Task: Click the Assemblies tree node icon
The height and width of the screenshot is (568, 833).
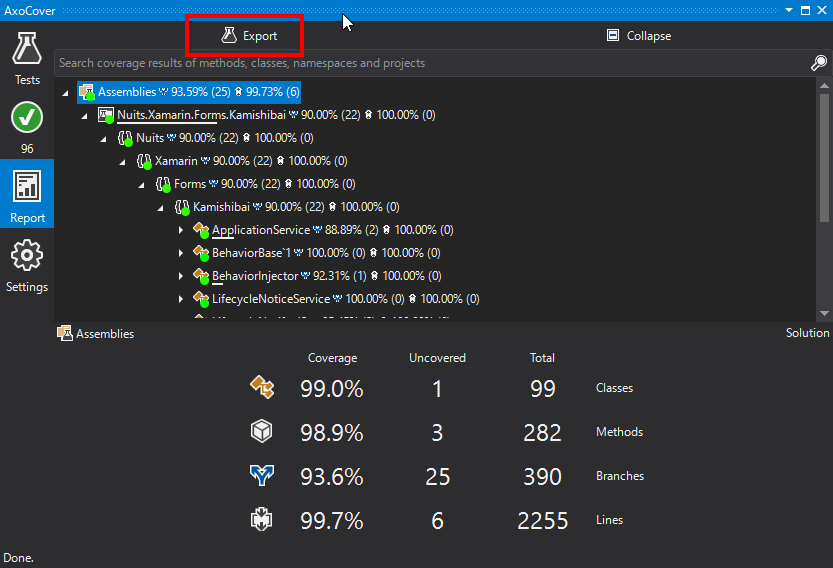Action: (x=87, y=92)
